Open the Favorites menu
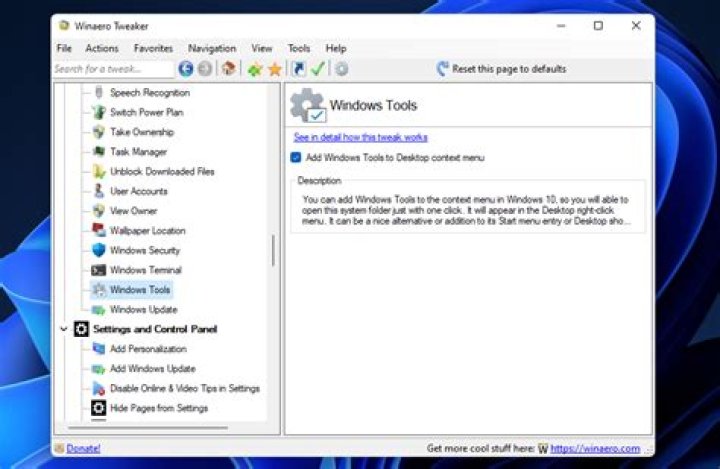The width and height of the screenshot is (720, 469). point(153,48)
